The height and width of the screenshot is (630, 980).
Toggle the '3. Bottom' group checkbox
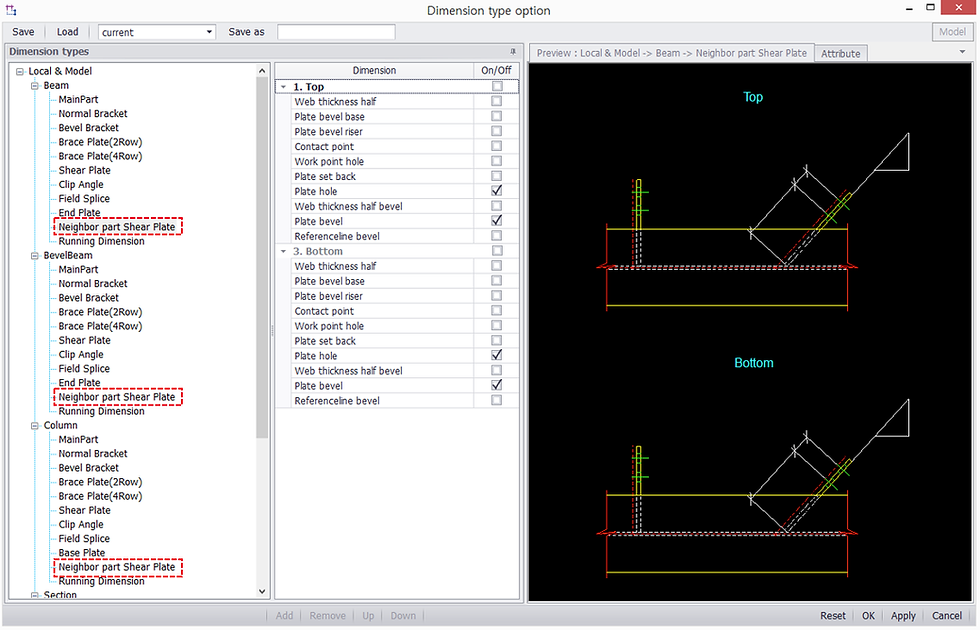click(x=497, y=251)
